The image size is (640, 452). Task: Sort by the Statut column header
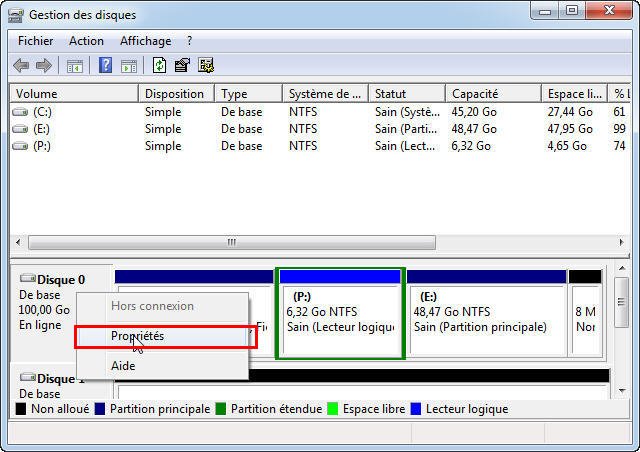click(x=407, y=94)
